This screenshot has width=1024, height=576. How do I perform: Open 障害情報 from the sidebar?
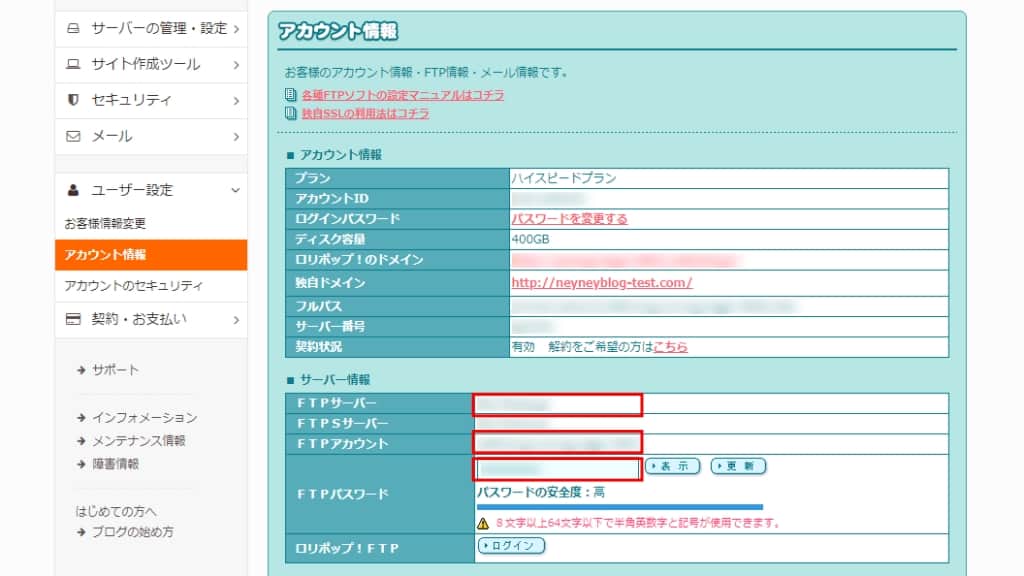(115, 464)
